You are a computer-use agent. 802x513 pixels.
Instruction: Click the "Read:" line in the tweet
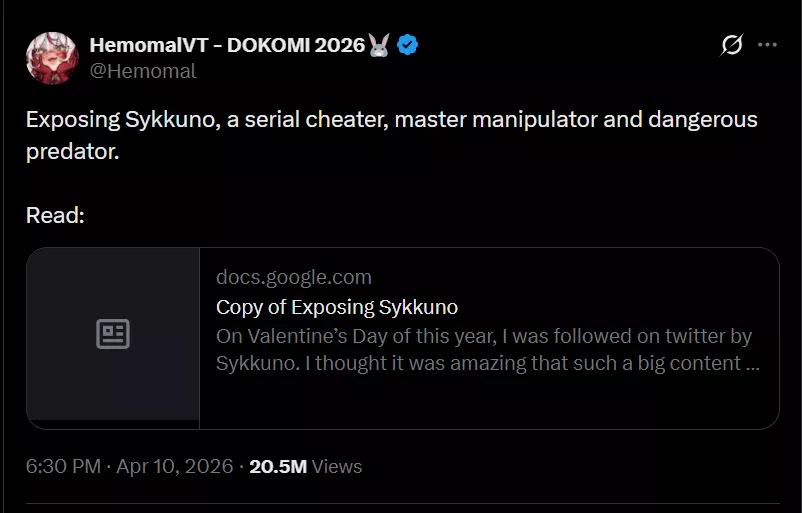click(x=55, y=215)
